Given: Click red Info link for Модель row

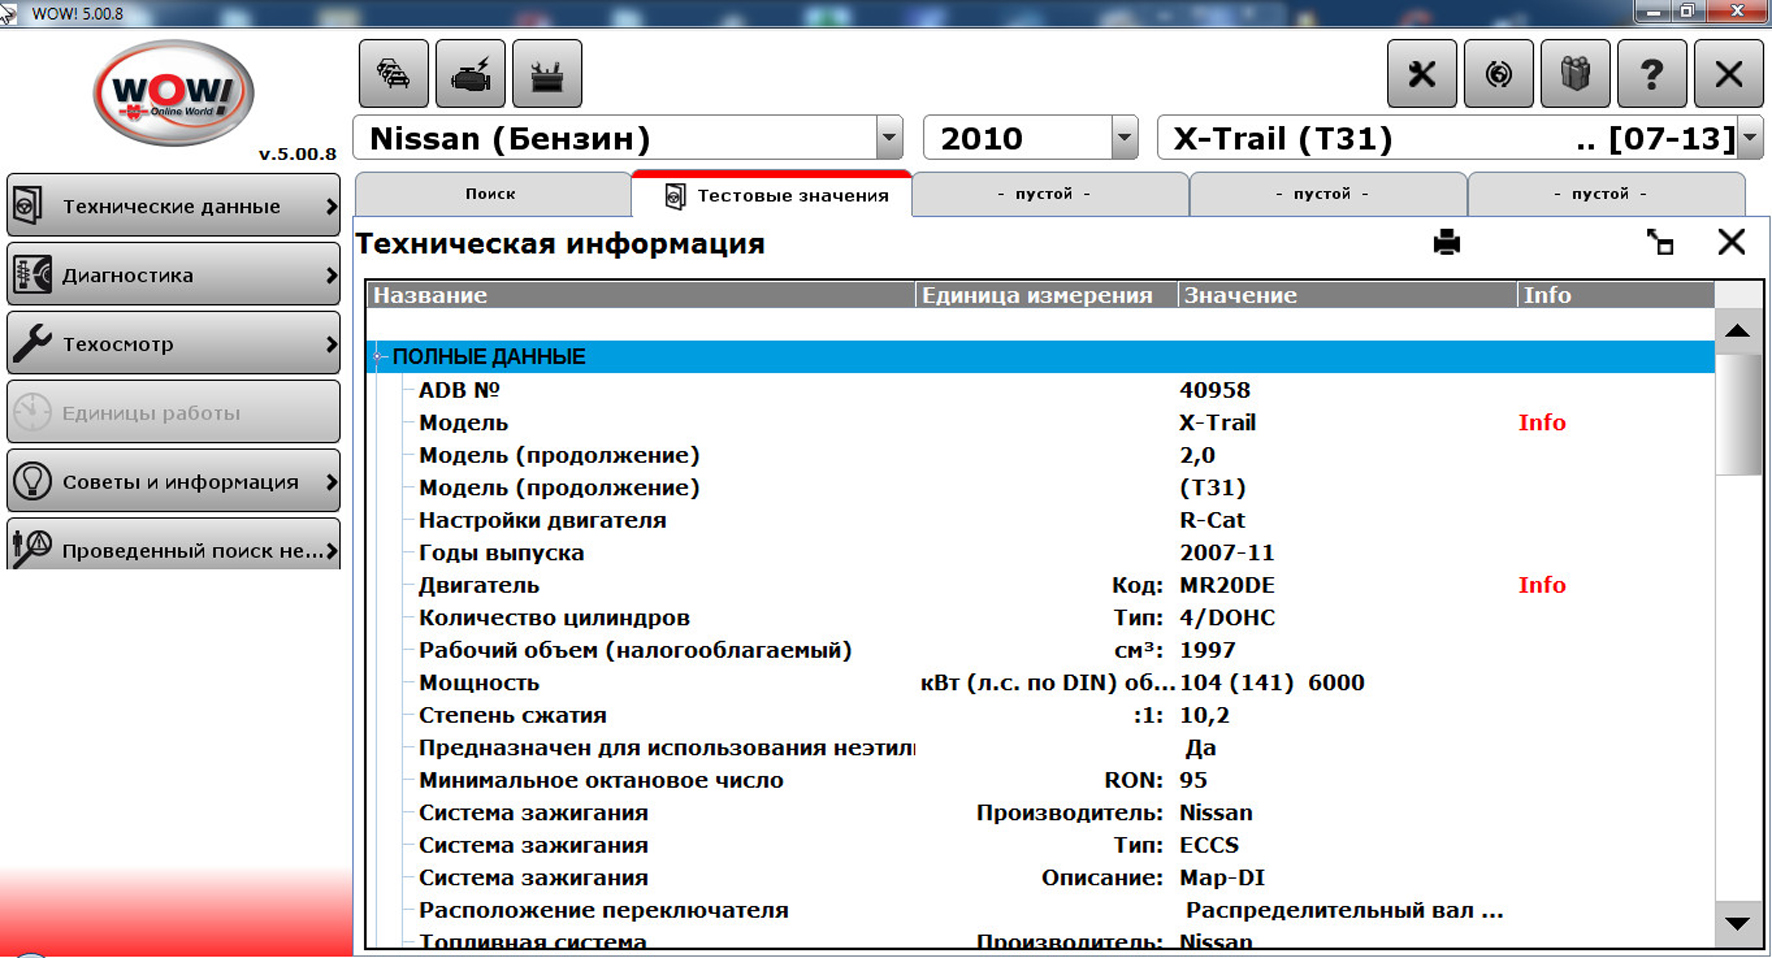Looking at the screenshot, I should [1541, 423].
